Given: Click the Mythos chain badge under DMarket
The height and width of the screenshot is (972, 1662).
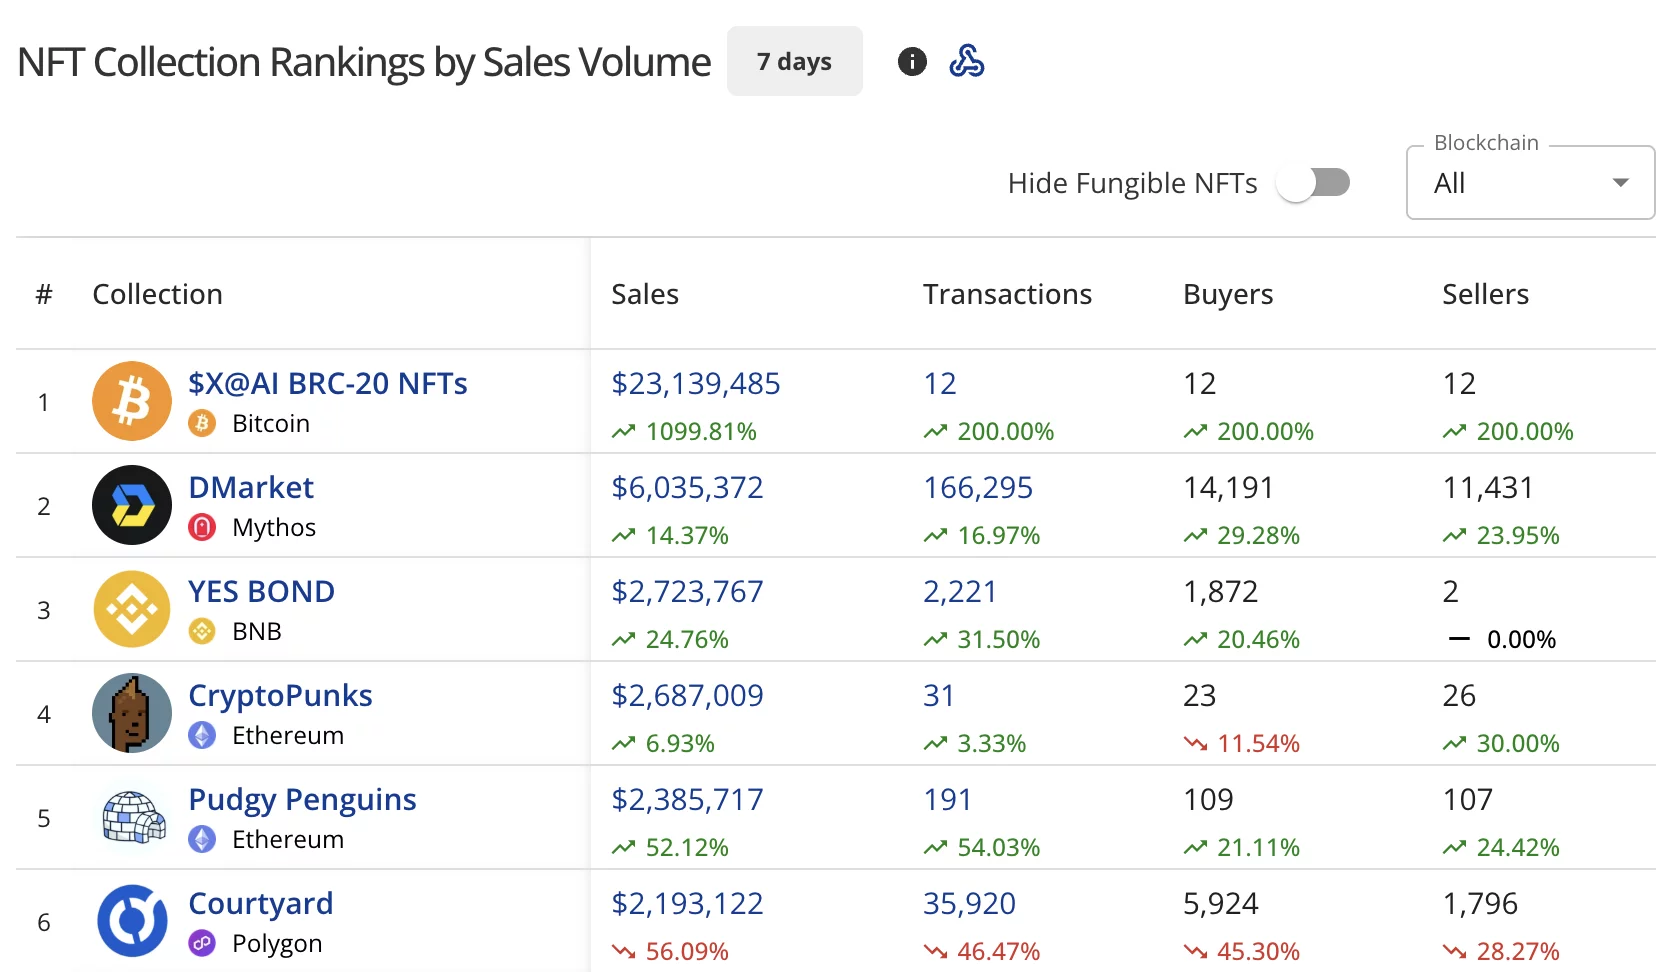Looking at the screenshot, I should (202, 527).
